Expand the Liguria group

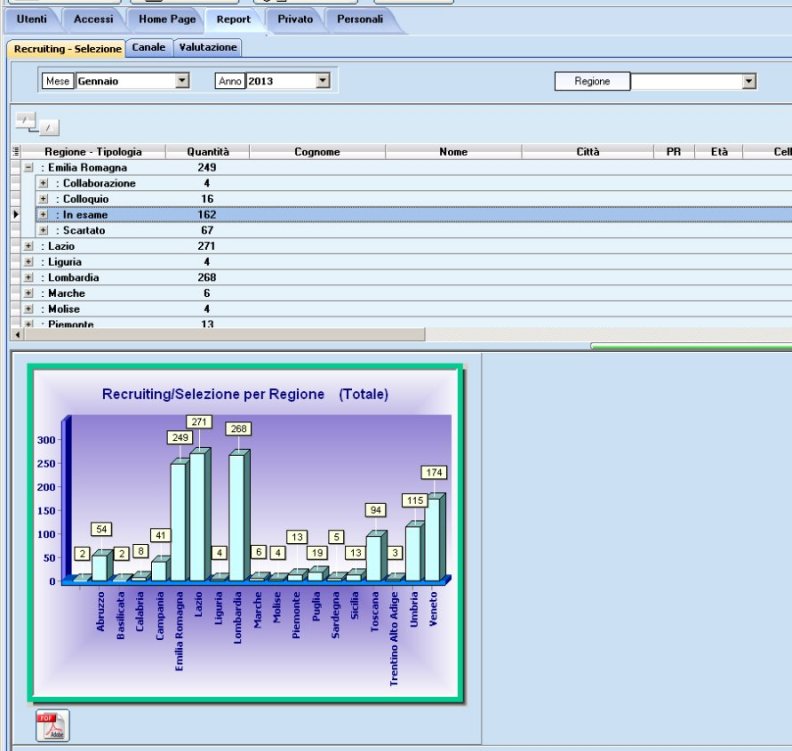[x=29, y=262]
